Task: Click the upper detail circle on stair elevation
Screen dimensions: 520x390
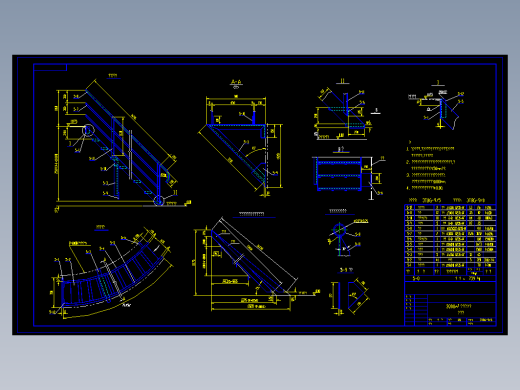Action: coord(88,130)
